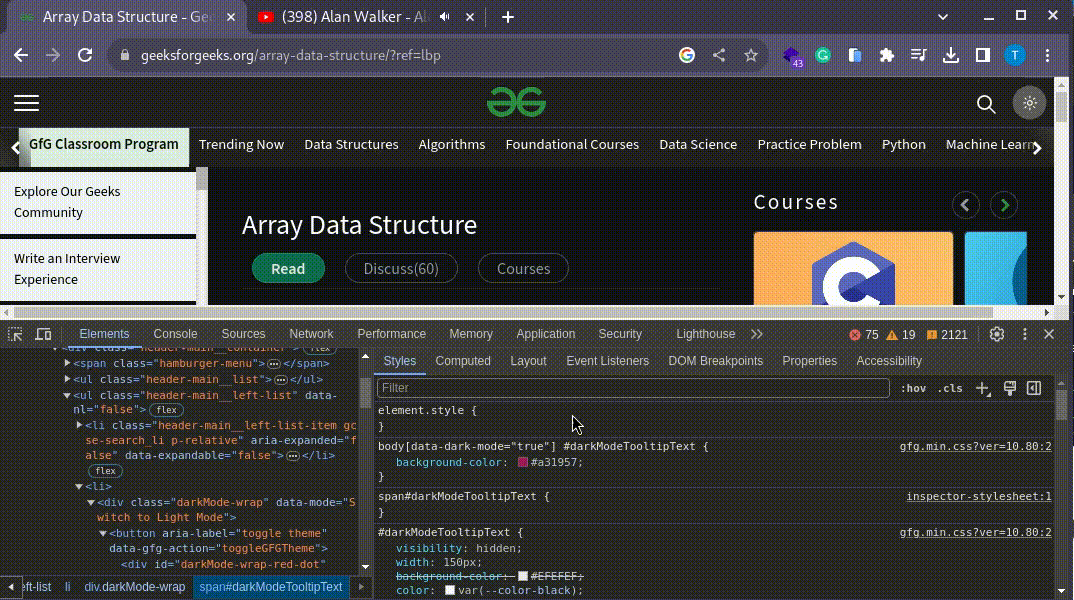Switch to the Console tab

pyautogui.click(x=175, y=334)
